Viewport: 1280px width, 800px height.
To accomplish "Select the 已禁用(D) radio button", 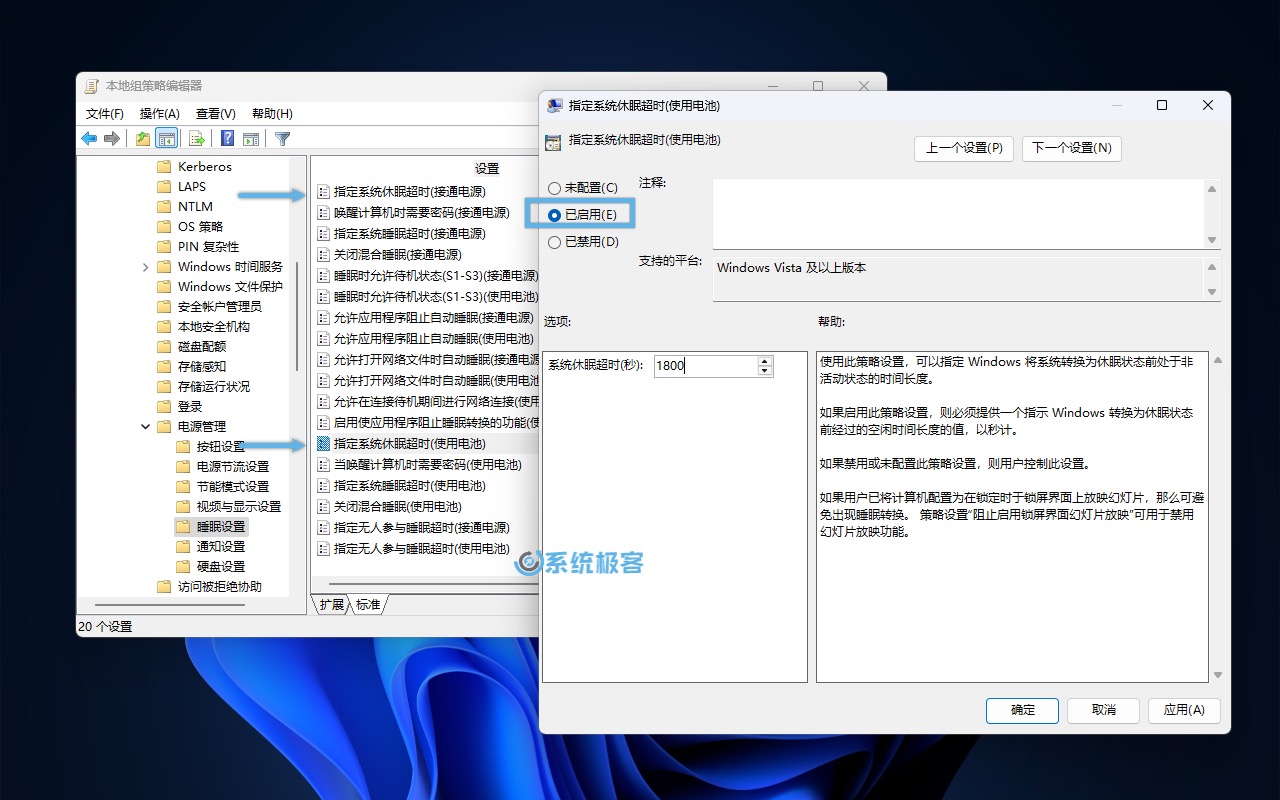I will tap(555, 242).
